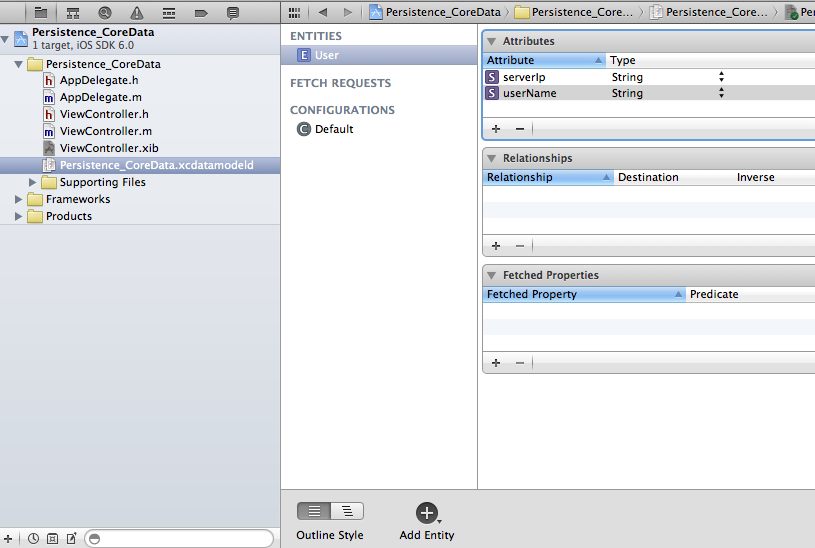The height and width of the screenshot is (548, 815).
Task: Switch to hierarchical outline style
Action: [x=347, y=511]
